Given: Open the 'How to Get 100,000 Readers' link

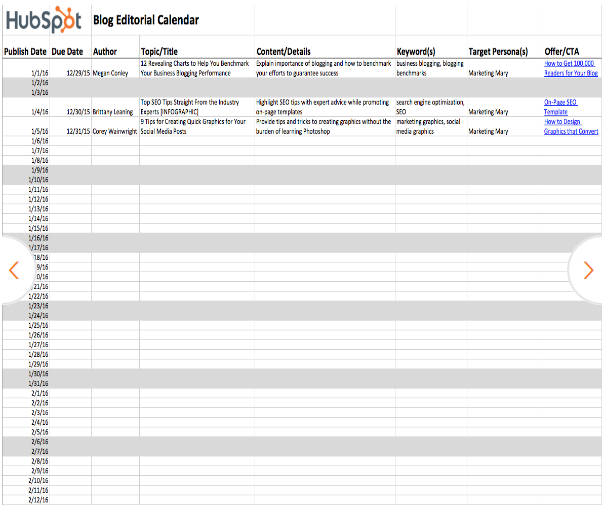Looking at the screenshot, I should 571,68.
